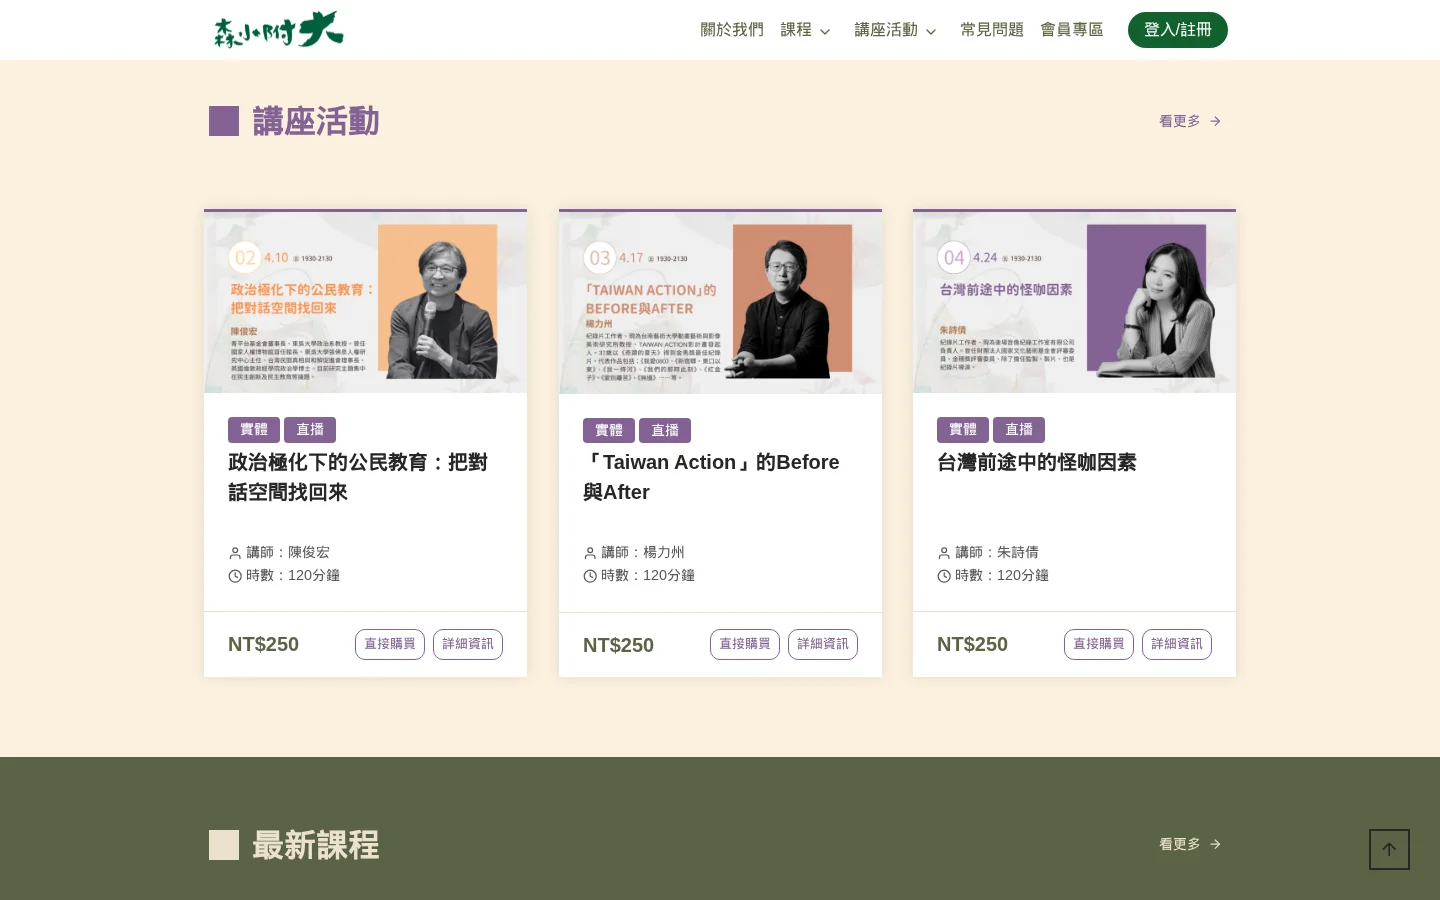Viewport: 1440px width, 900px height.
Task: Click the arrow beside 看更多 in 最新課程
Action: pyautogui.click(x=1215, y=844)
